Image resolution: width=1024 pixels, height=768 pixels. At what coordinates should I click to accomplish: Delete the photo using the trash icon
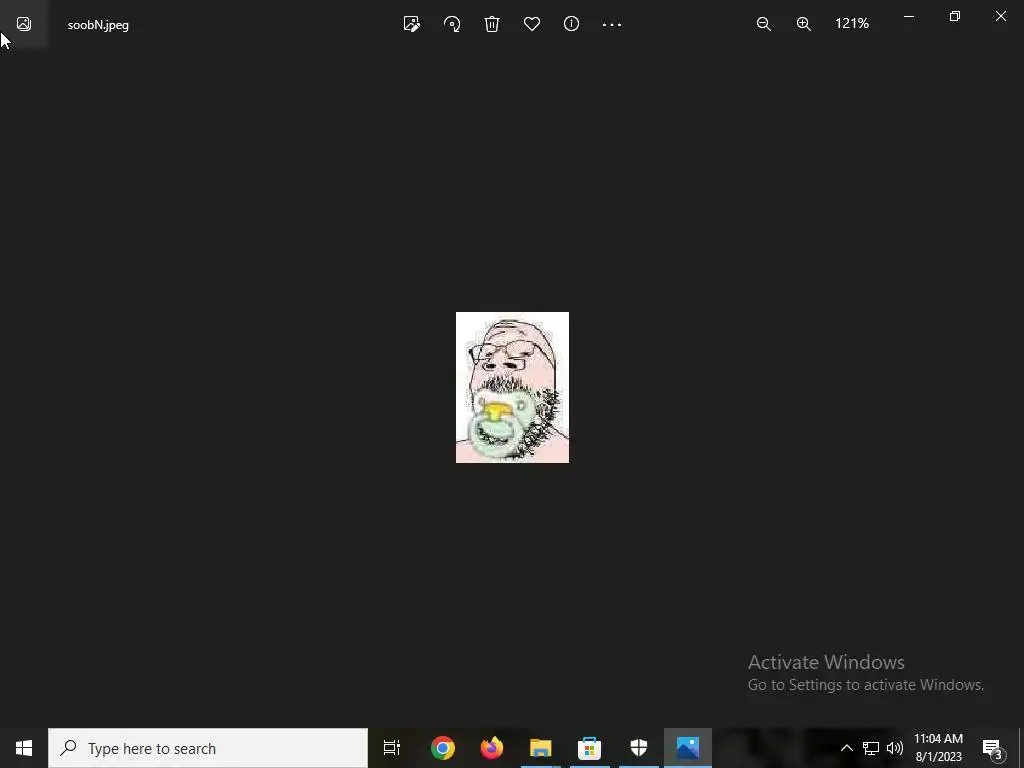pyautogui.click(x=492, y=24)
